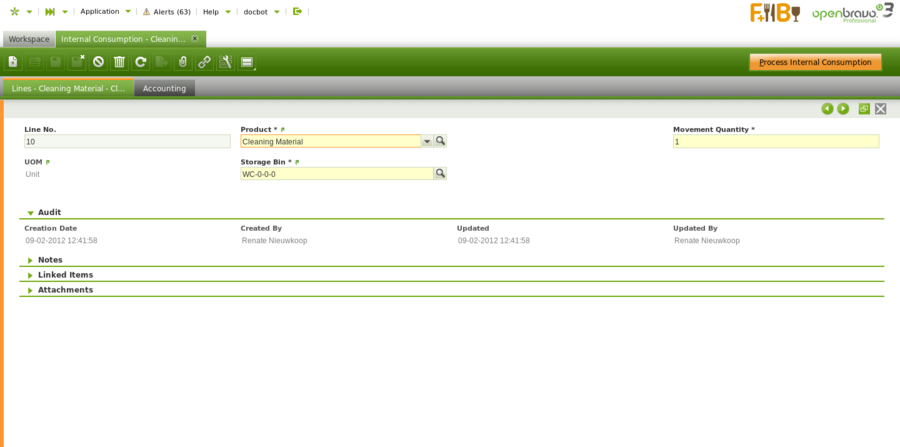Go to the next record arrow
900x447 pixels.
pos(843,108)
